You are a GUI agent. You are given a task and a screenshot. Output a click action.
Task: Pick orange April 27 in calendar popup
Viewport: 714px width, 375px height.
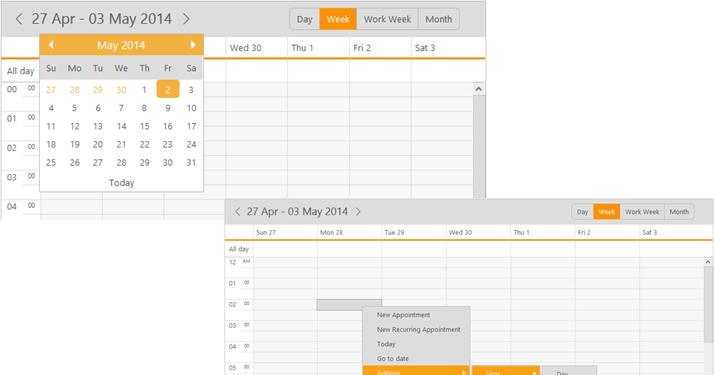[51, 90]
